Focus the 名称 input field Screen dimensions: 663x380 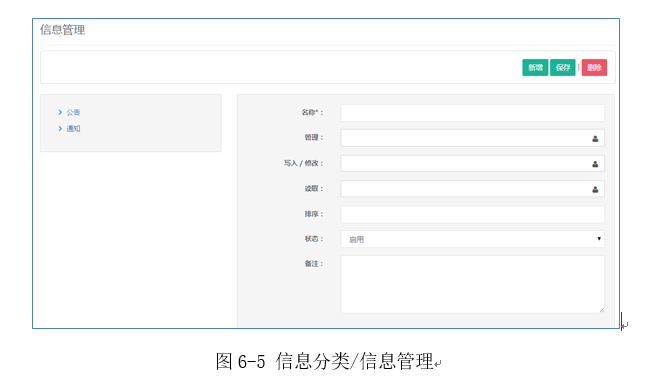point(472,113)
